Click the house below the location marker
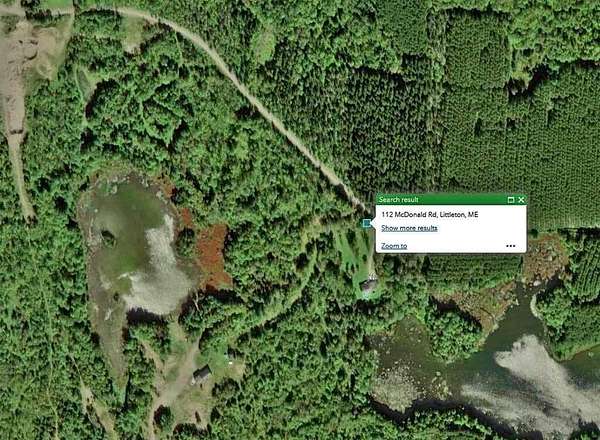The width and height of the screenshot is (600, 440). pos(368,286)
